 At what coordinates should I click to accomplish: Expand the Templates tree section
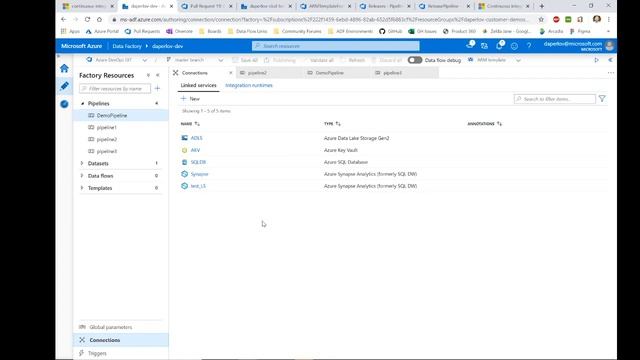click(82, 188)
